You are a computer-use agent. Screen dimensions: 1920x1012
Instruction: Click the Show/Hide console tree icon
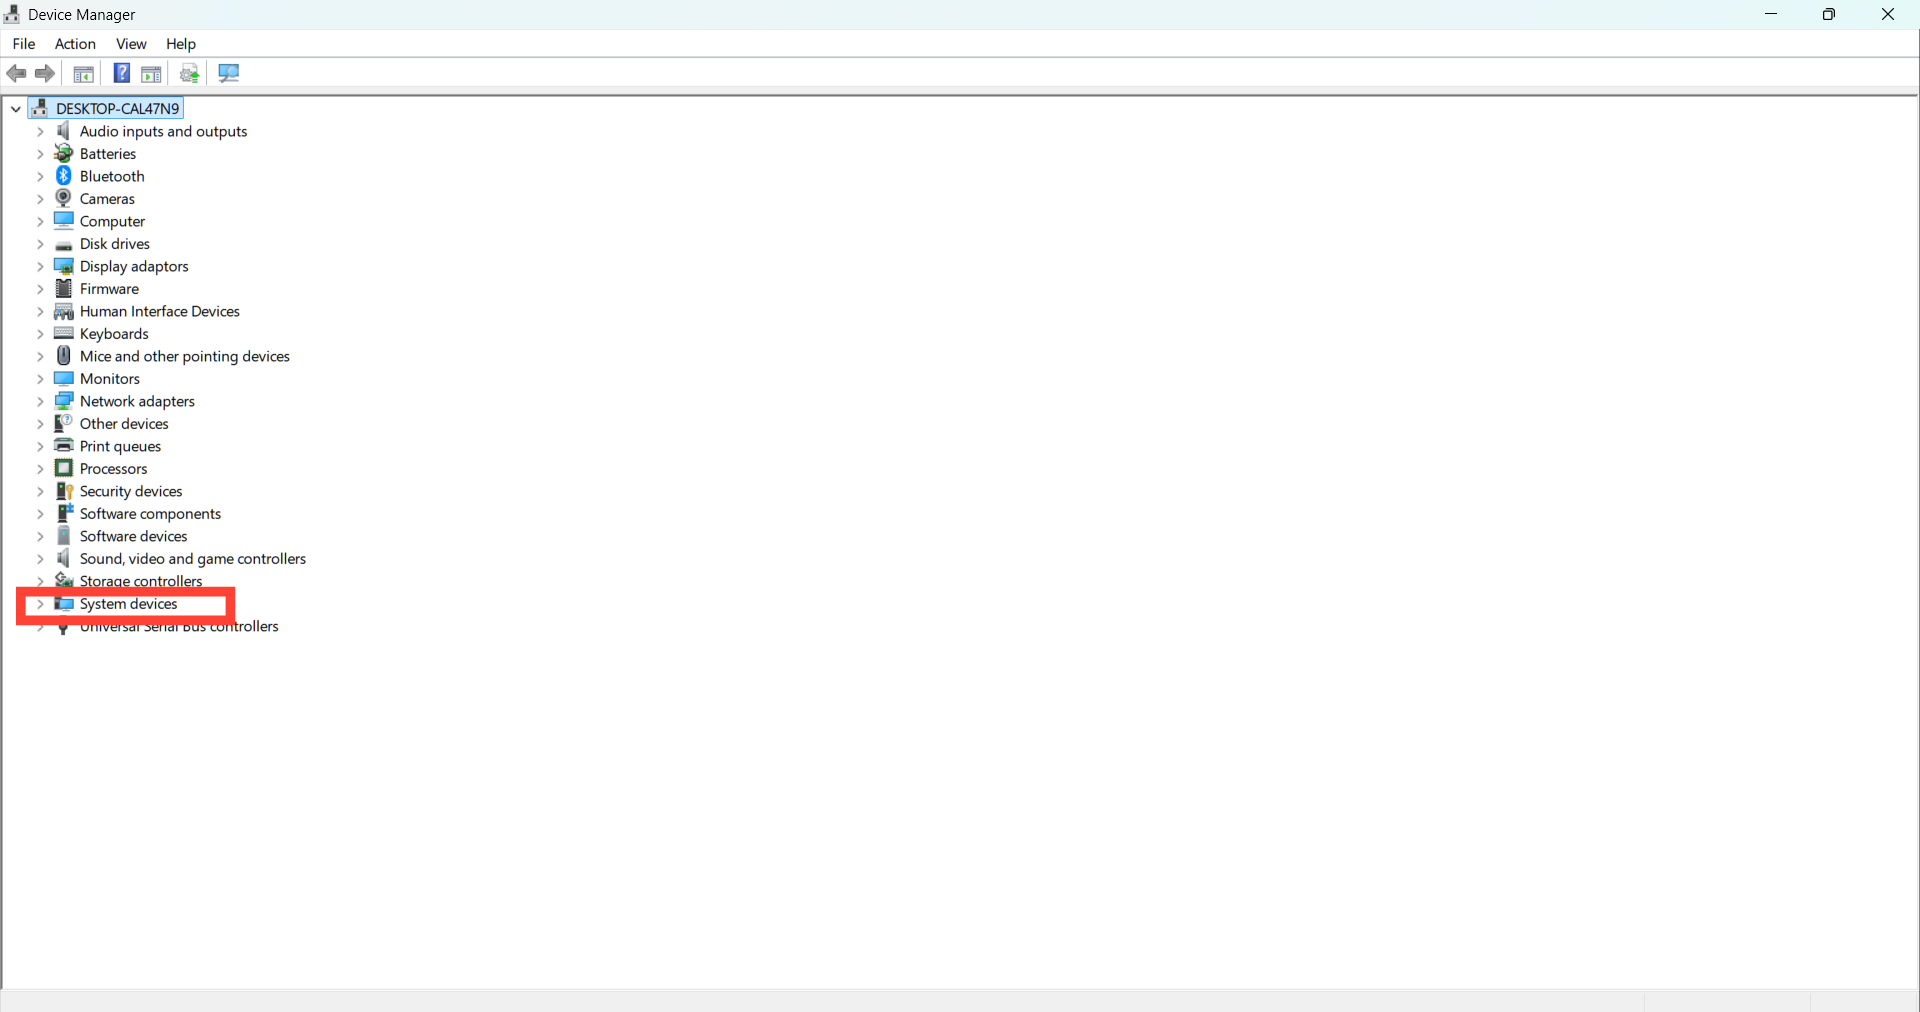[x=84, y=74]
